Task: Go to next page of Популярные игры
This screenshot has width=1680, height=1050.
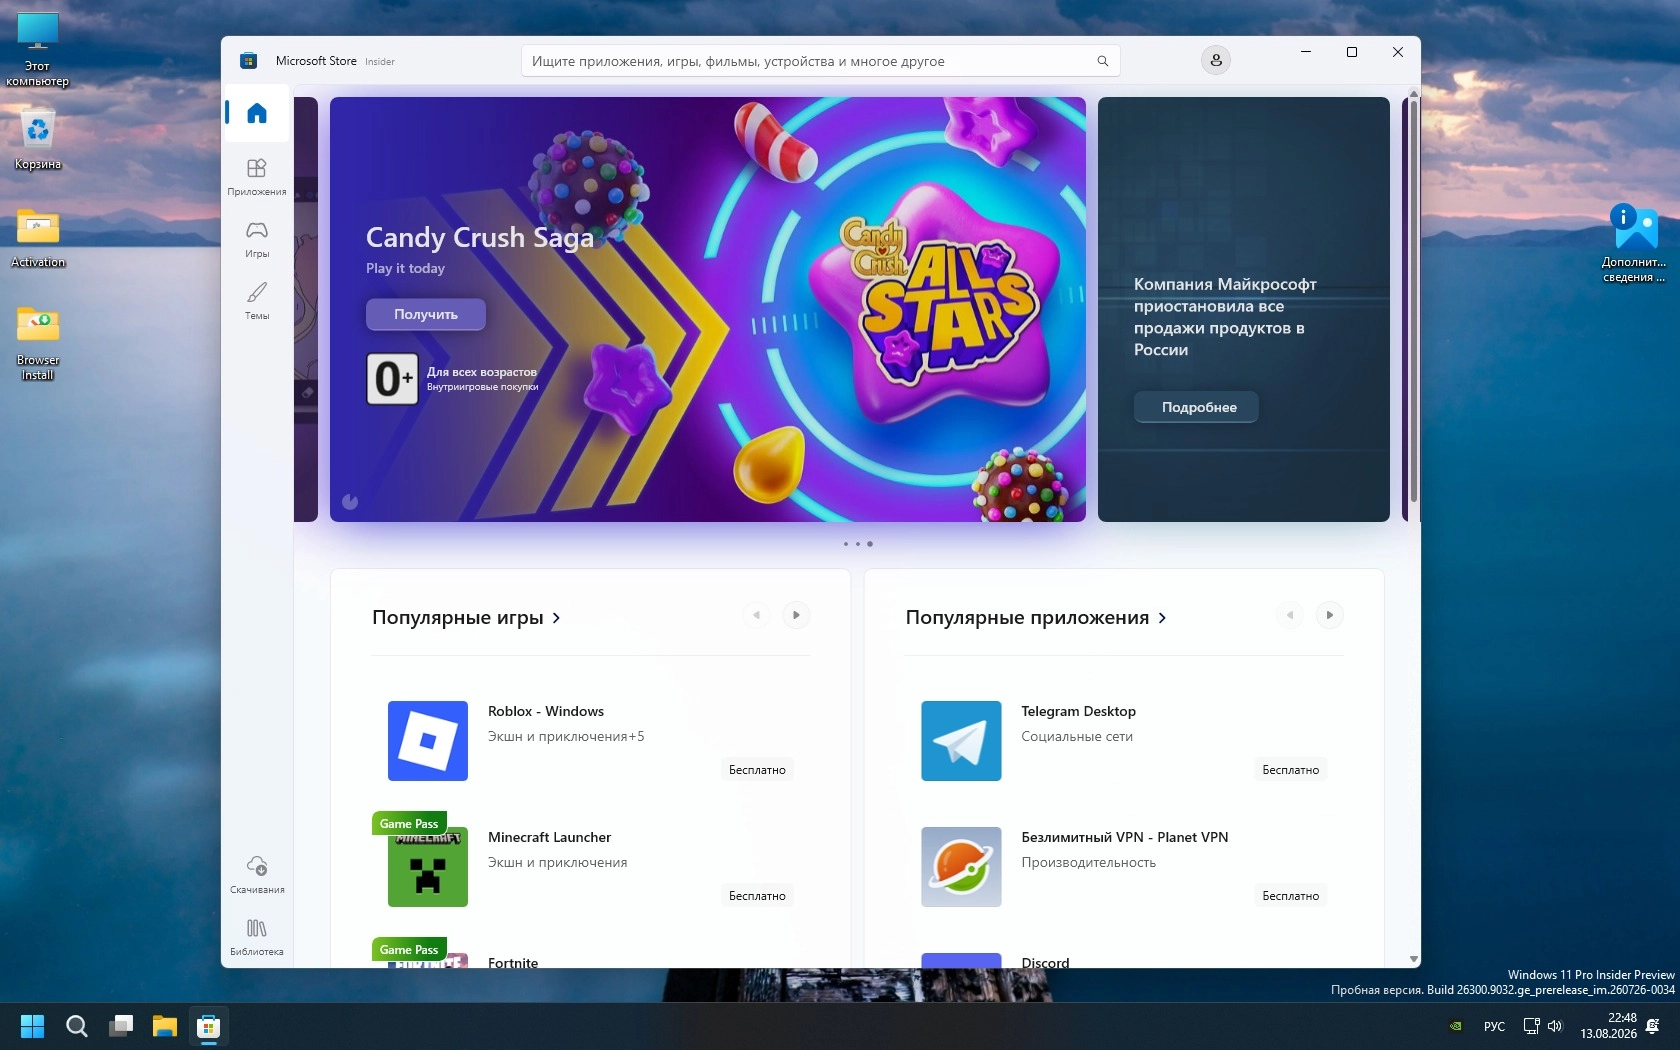Action: click(x=796, y=615)
